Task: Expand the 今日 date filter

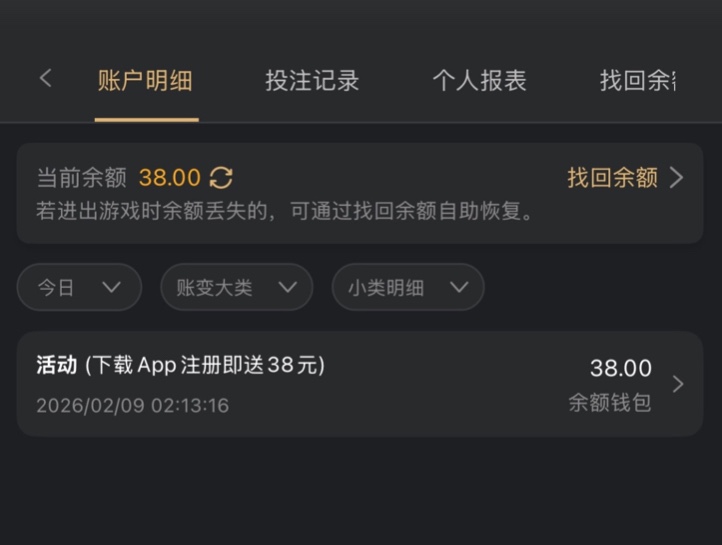Action: [79, 288]
